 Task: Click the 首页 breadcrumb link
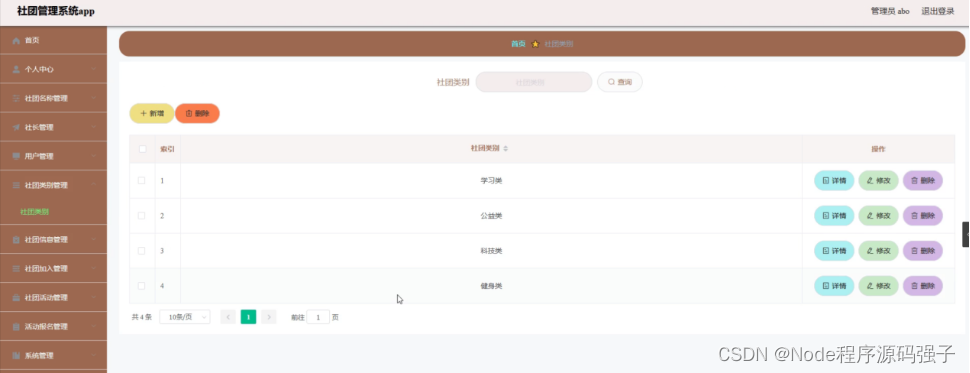click(518, 44)
